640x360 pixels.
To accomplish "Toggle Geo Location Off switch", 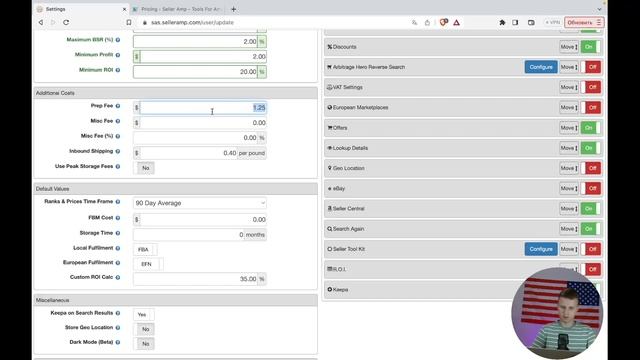I will click(591, 168).
